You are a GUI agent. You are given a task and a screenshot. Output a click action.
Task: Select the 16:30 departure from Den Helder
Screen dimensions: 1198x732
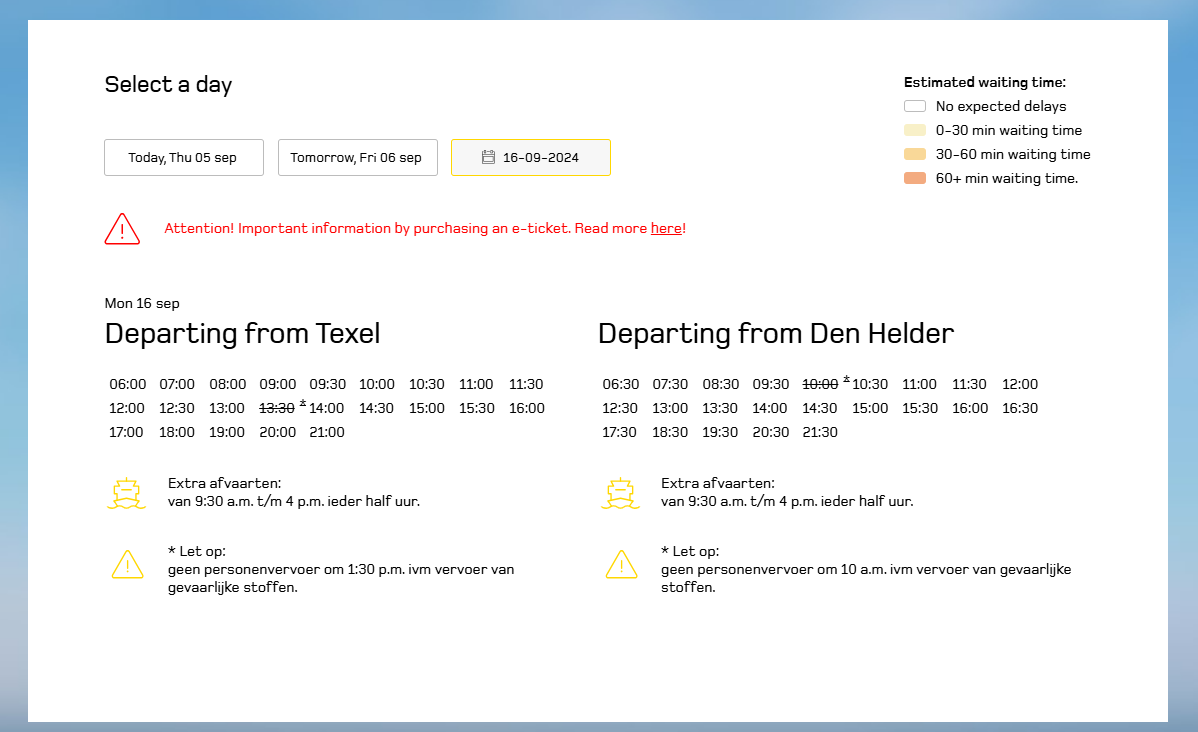[x=1020, y=408]
